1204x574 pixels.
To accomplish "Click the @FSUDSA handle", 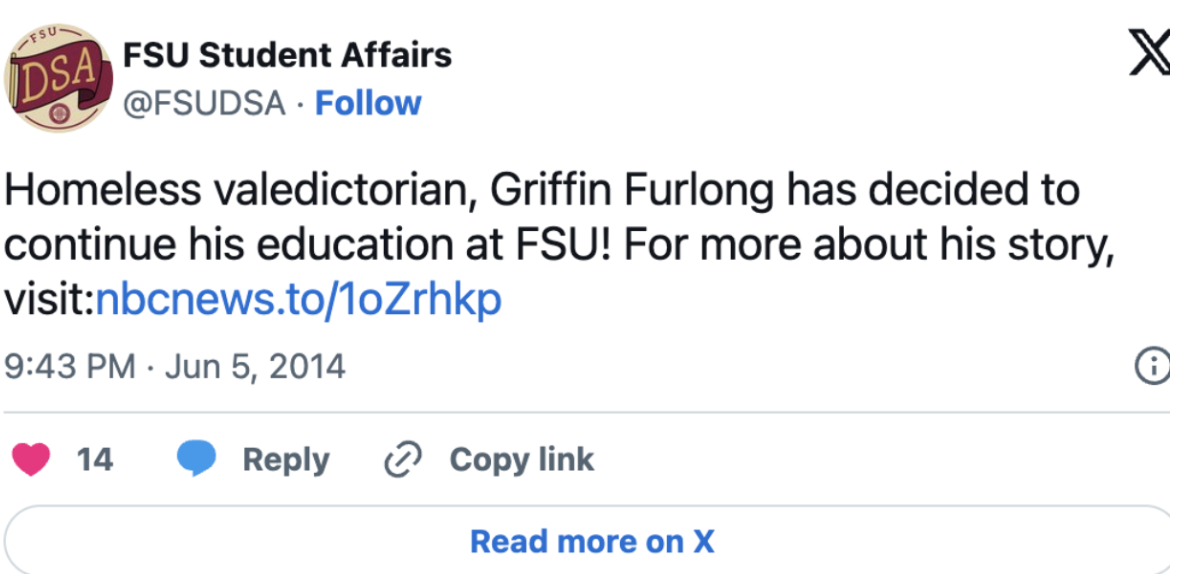I will coord(204,103).
